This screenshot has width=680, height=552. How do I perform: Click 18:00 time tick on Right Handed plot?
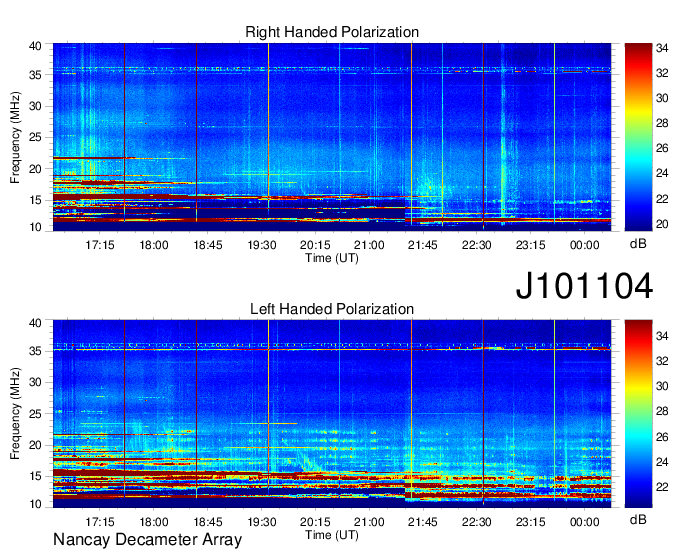[154, 245]
